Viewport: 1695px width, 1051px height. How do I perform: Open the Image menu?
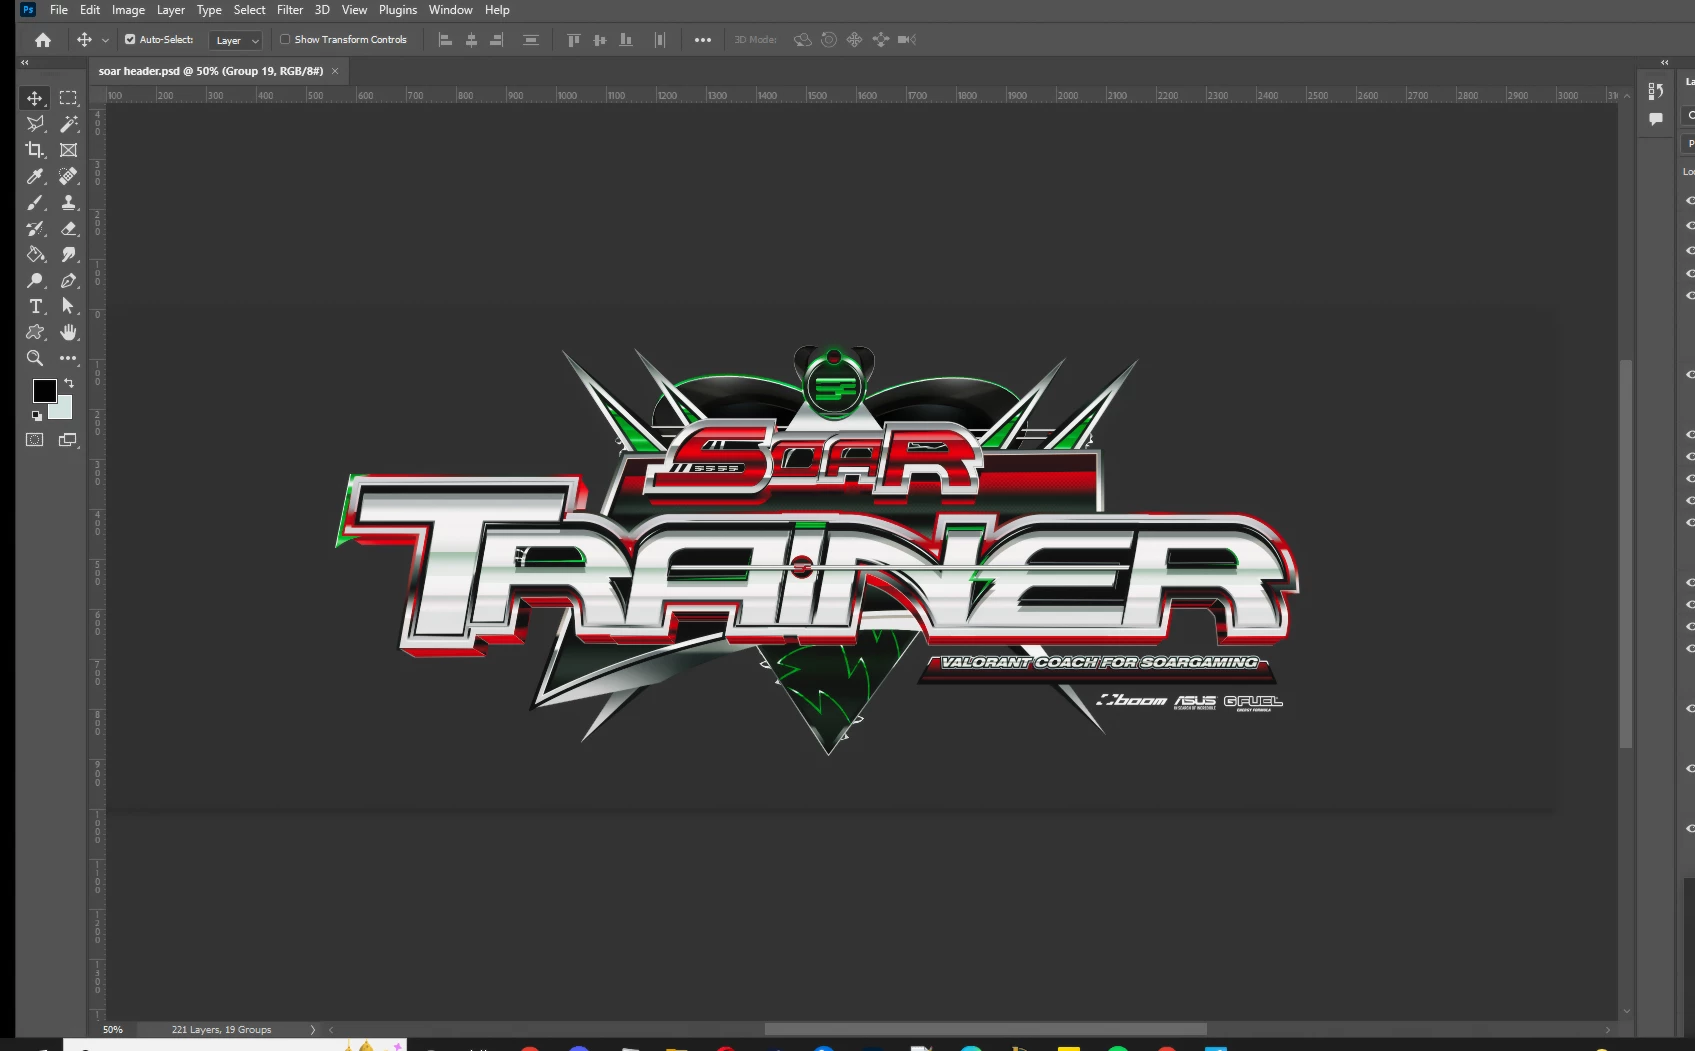pyautogui.click(x=128, y=10)
